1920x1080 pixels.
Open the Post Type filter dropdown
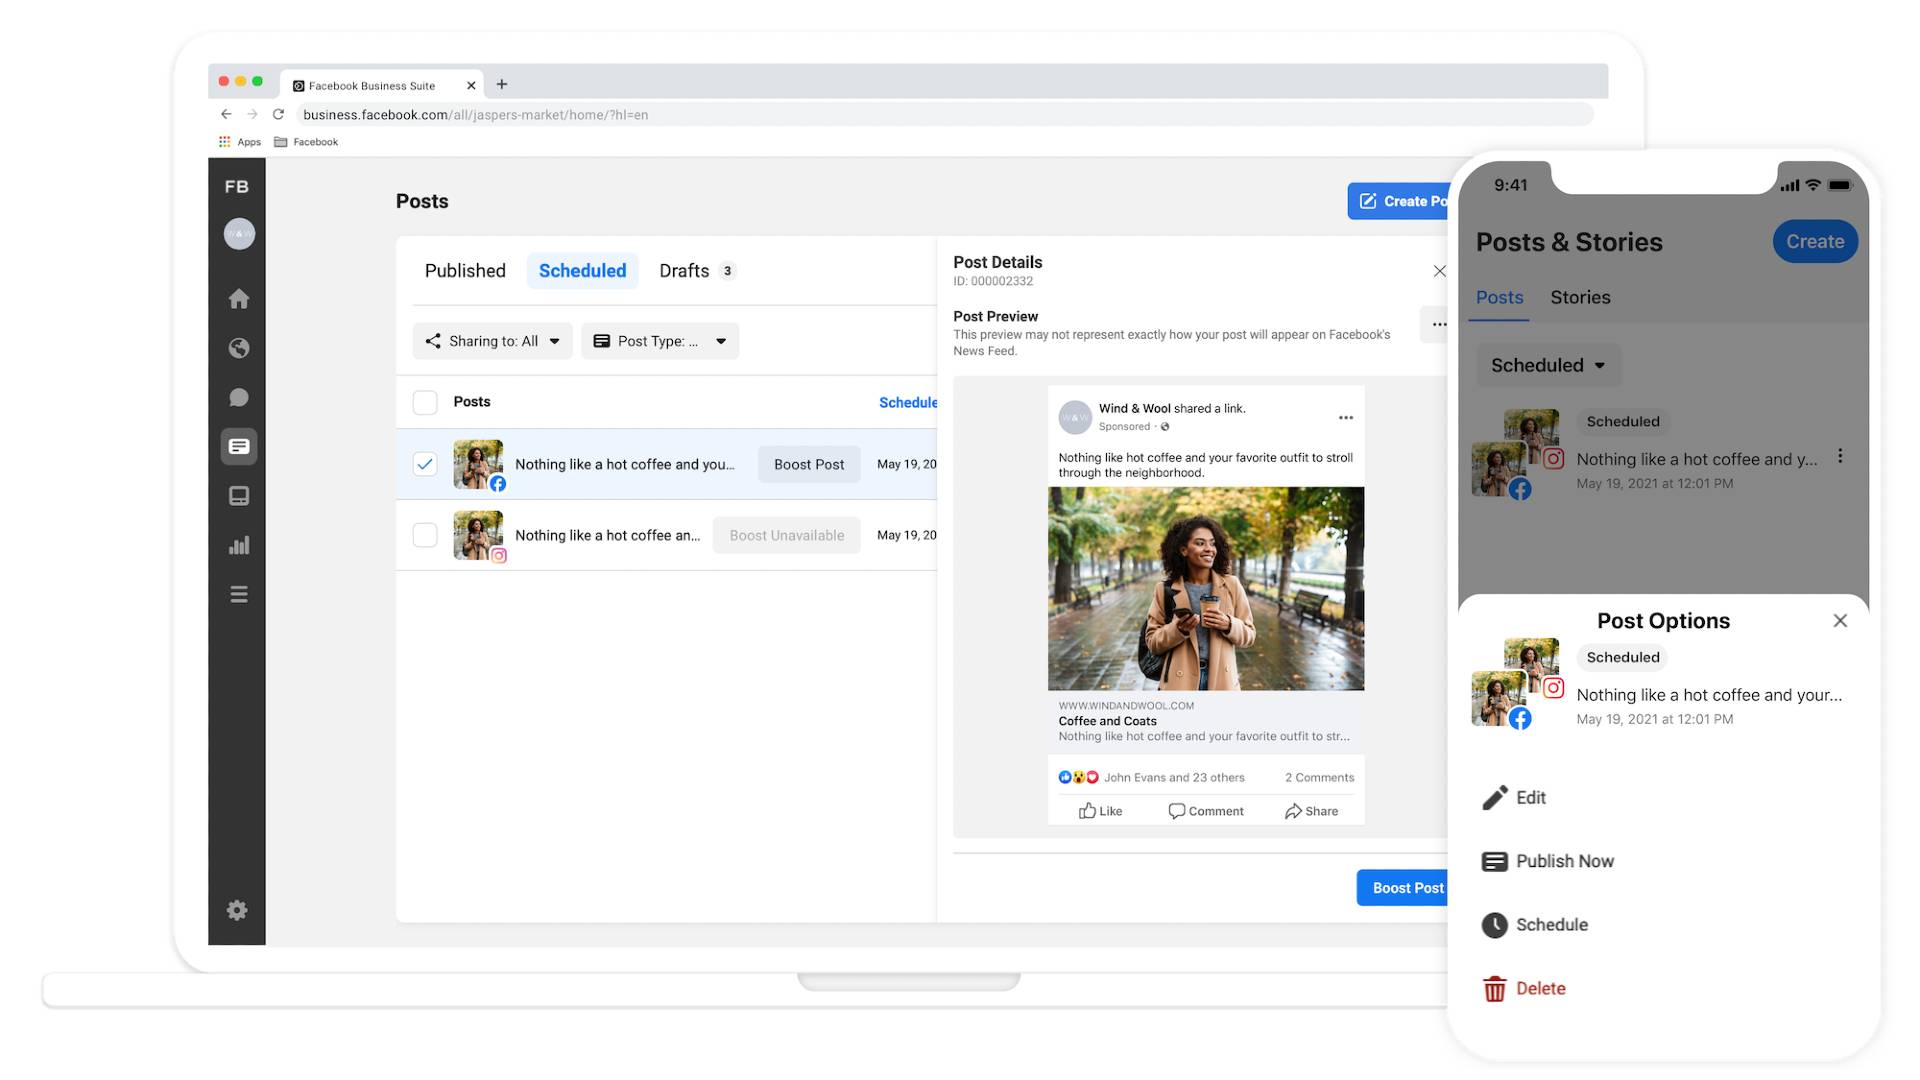[660, 341]
